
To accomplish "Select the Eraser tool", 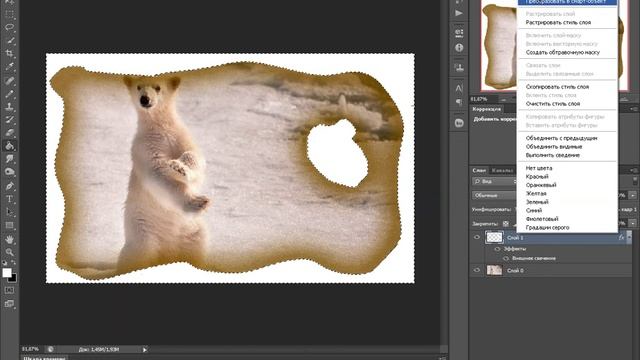I will [x=9, y=133].
